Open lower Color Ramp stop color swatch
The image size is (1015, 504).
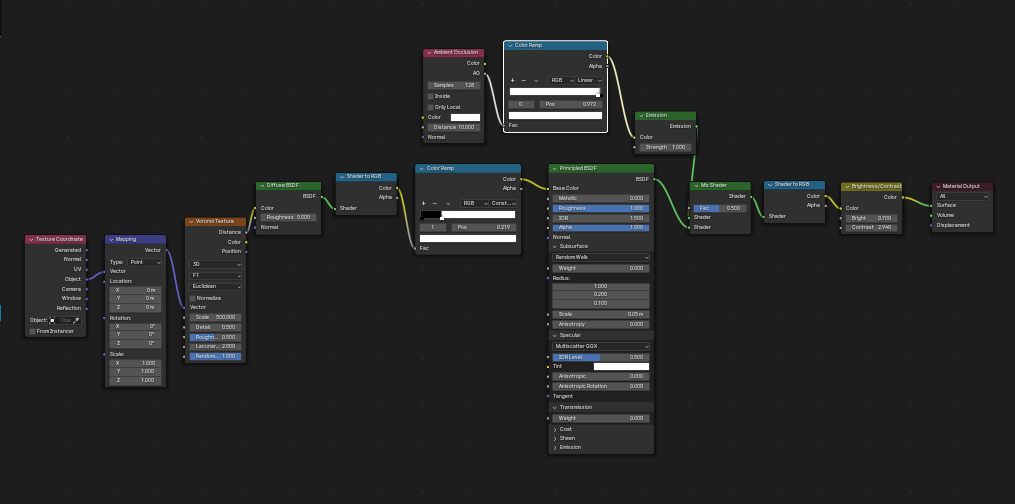point(468,239)
